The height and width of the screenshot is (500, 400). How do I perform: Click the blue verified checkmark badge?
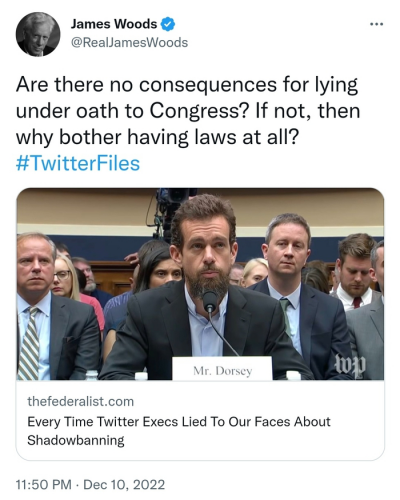click(x=168, y=24)
